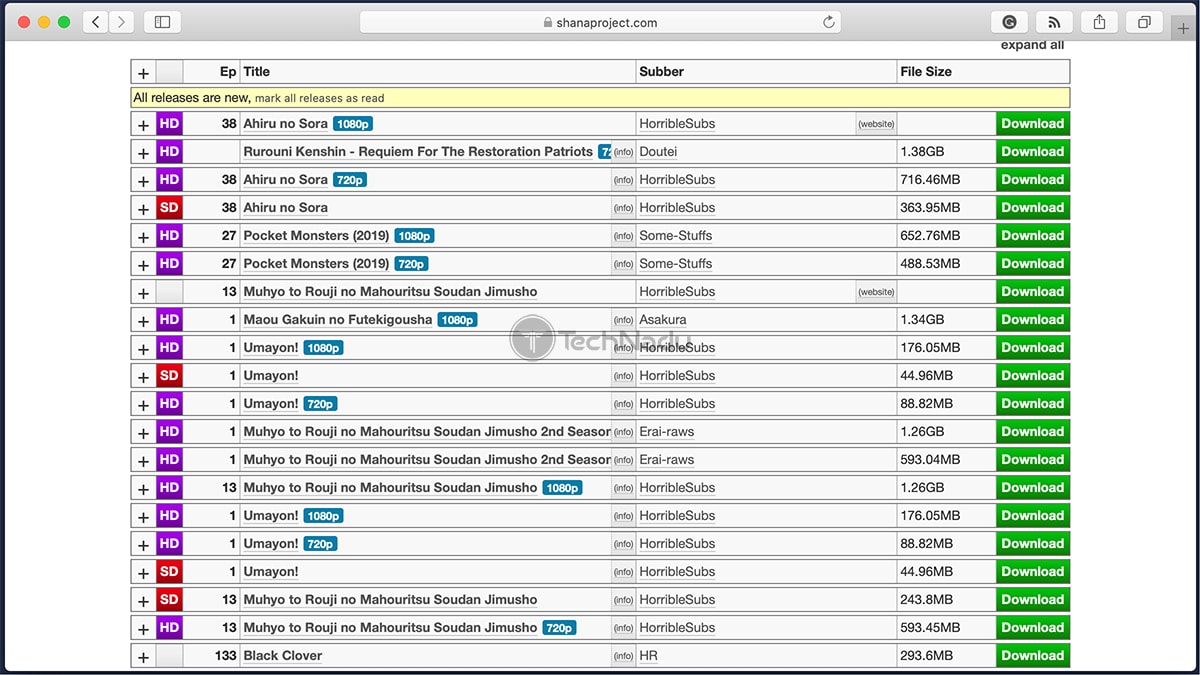
Task: Click the HR subber for Black Clover
Action: click(x=649, y=656)
